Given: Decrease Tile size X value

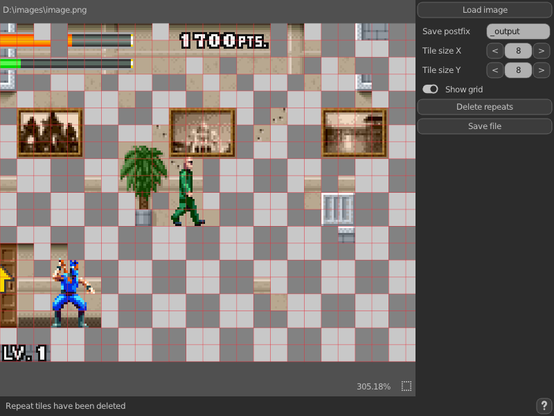Looking at the screenshot, I should click(495, 51).
